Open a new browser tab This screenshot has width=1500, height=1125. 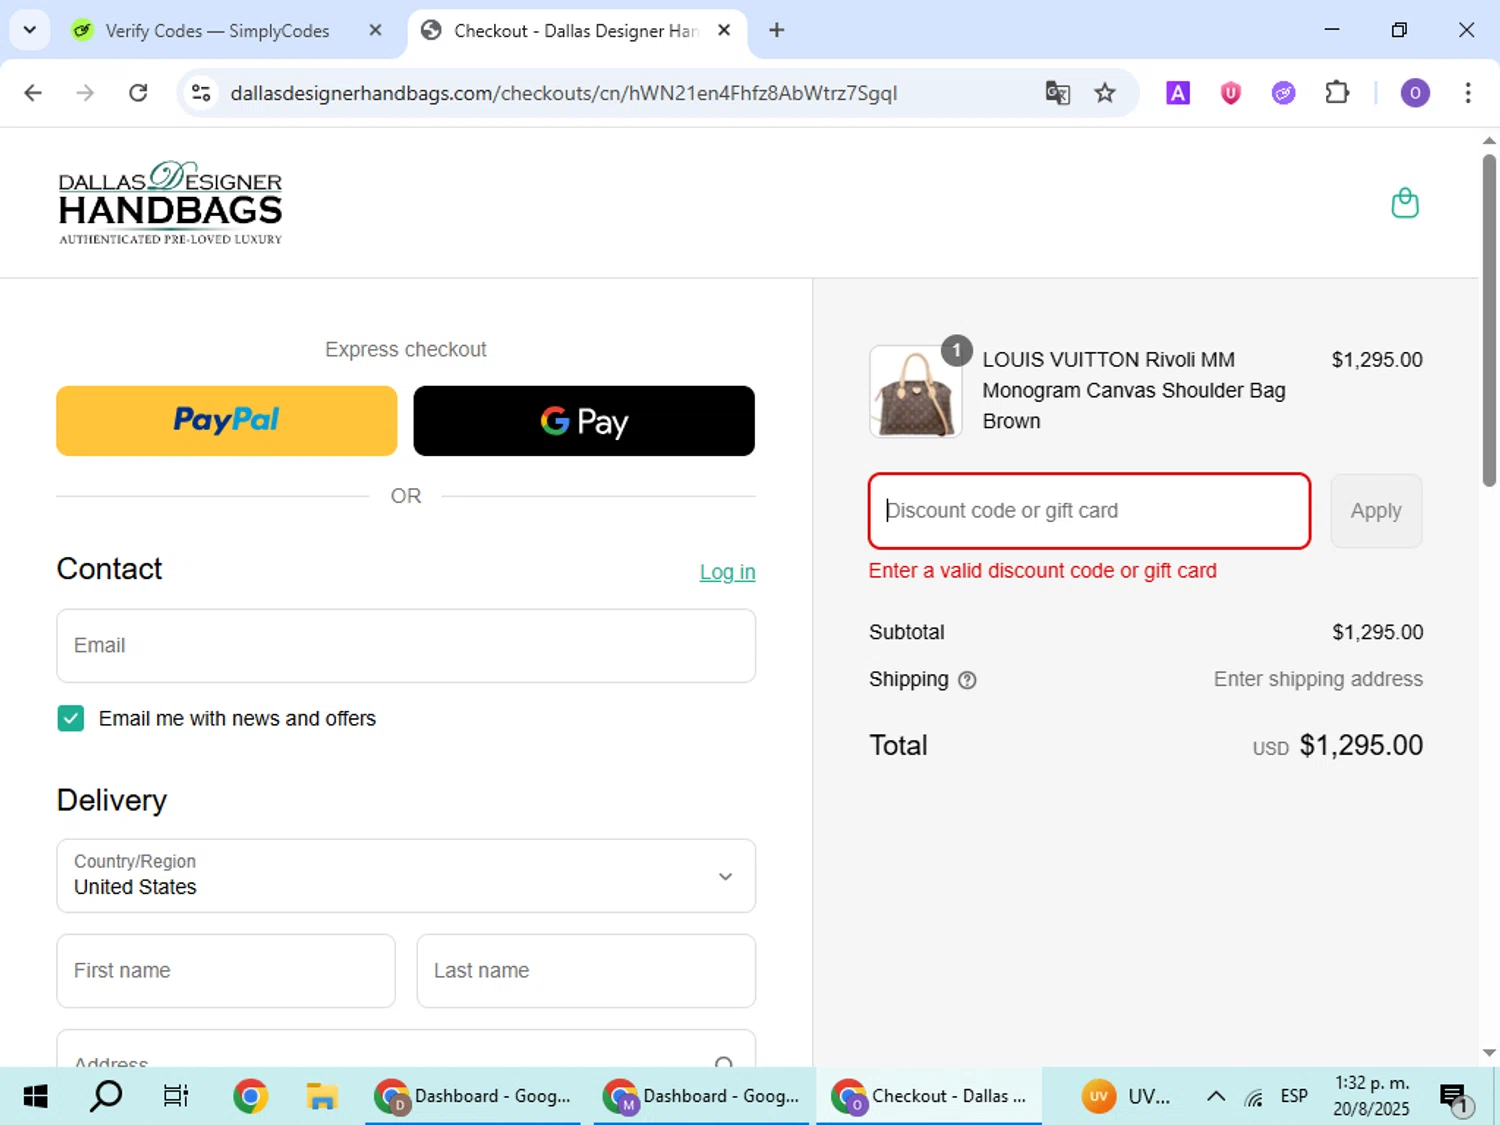click(776, 30)
